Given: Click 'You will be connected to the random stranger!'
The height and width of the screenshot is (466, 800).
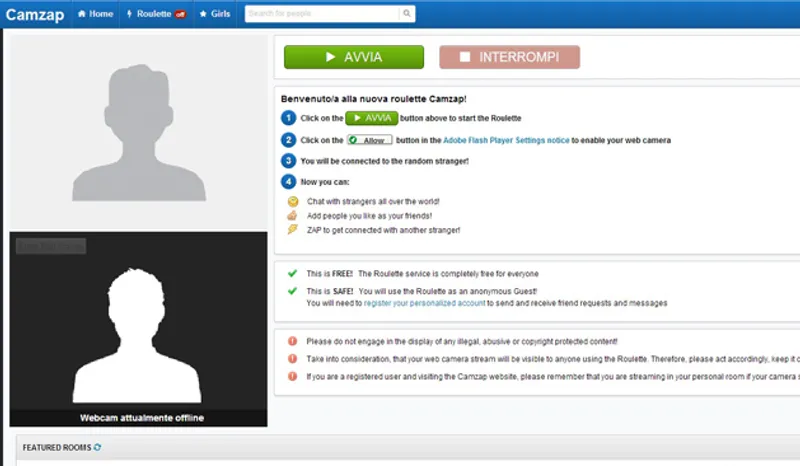Looking at the screenshot, I should (x=385, y=161).
